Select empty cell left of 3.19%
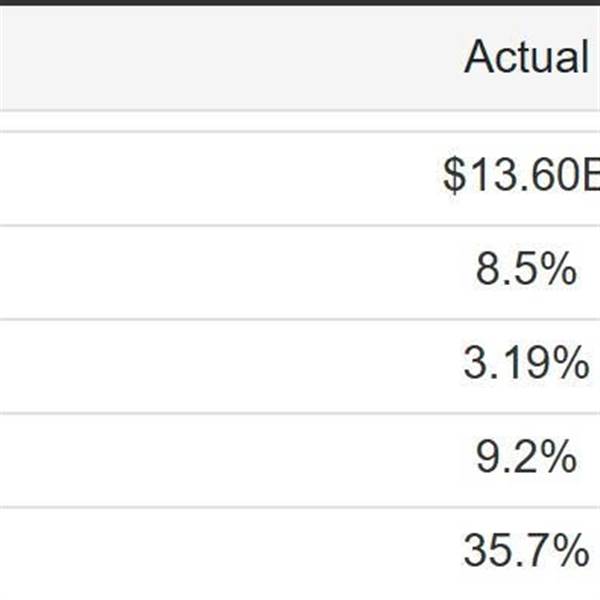The image size is (600, 600). pyautogui.click(x=200, y=365)
